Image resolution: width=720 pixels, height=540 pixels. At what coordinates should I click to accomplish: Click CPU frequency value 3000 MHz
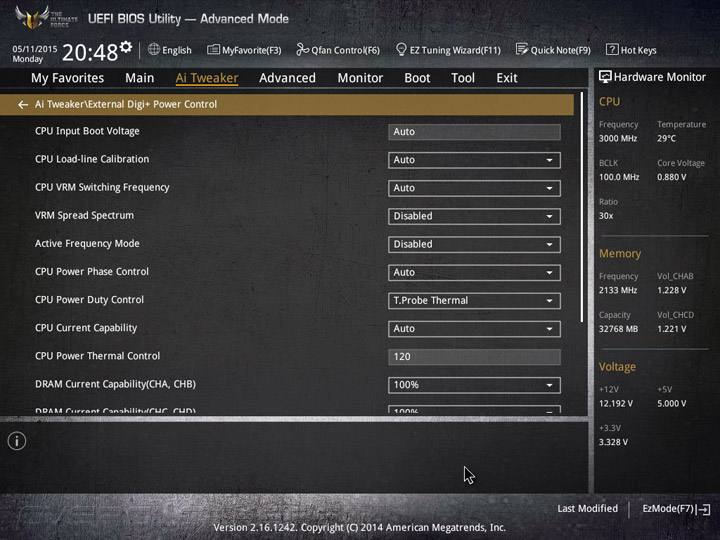click(x=618, y=138)
